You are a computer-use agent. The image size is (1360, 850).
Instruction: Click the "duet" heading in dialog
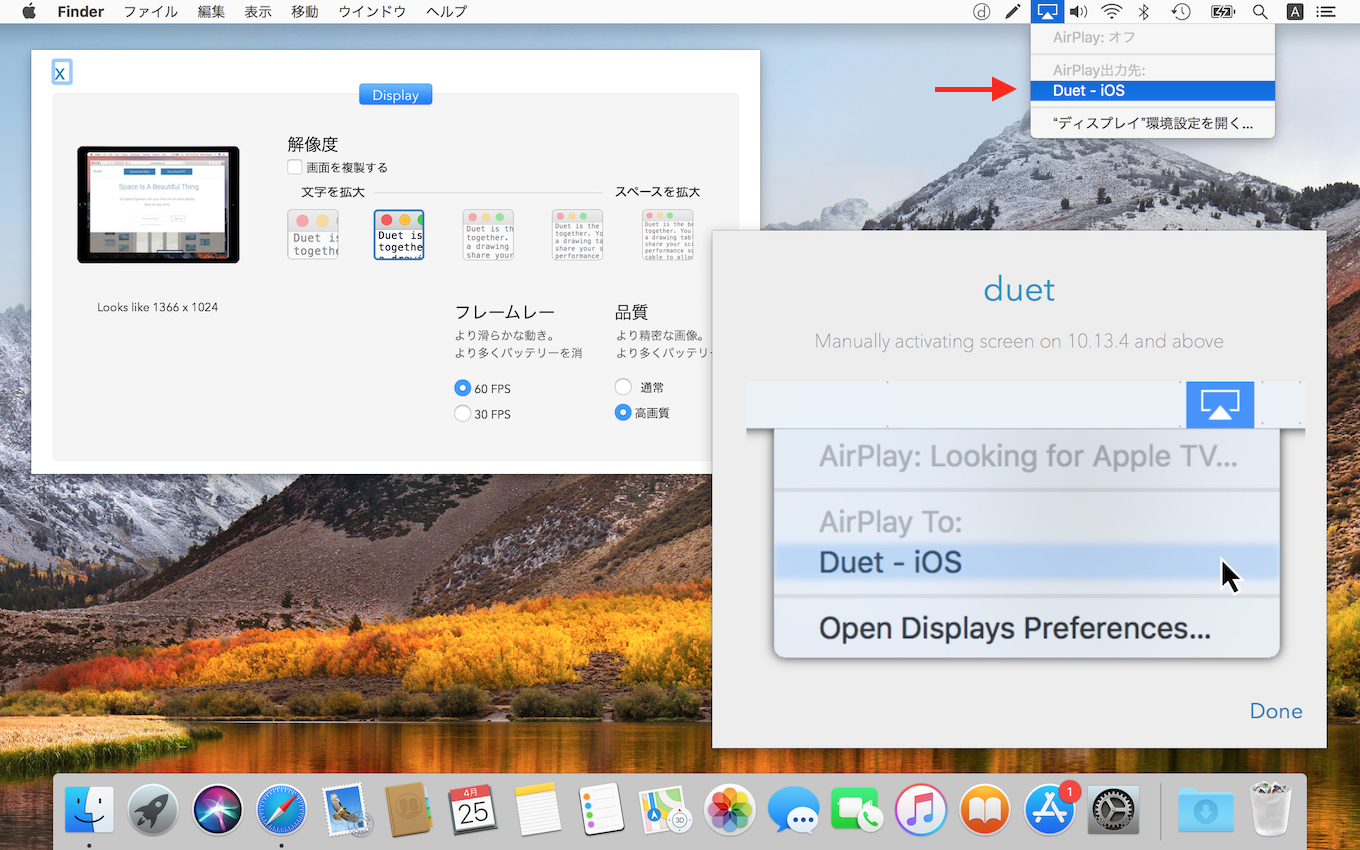tap(1019, 289)
